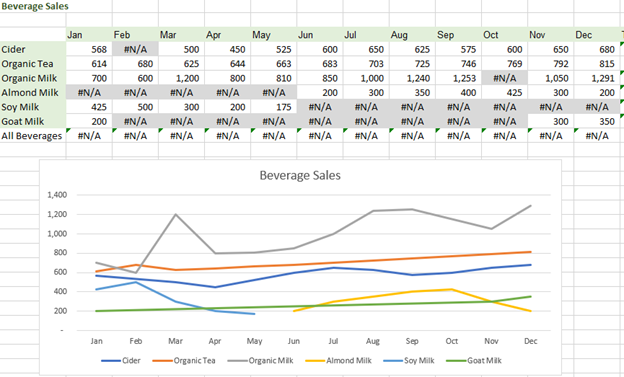Image resolution: width=624 pixels, height=377 pixels.
Task: Click the Almond Milk row label
Action: [x=33, y=92]
